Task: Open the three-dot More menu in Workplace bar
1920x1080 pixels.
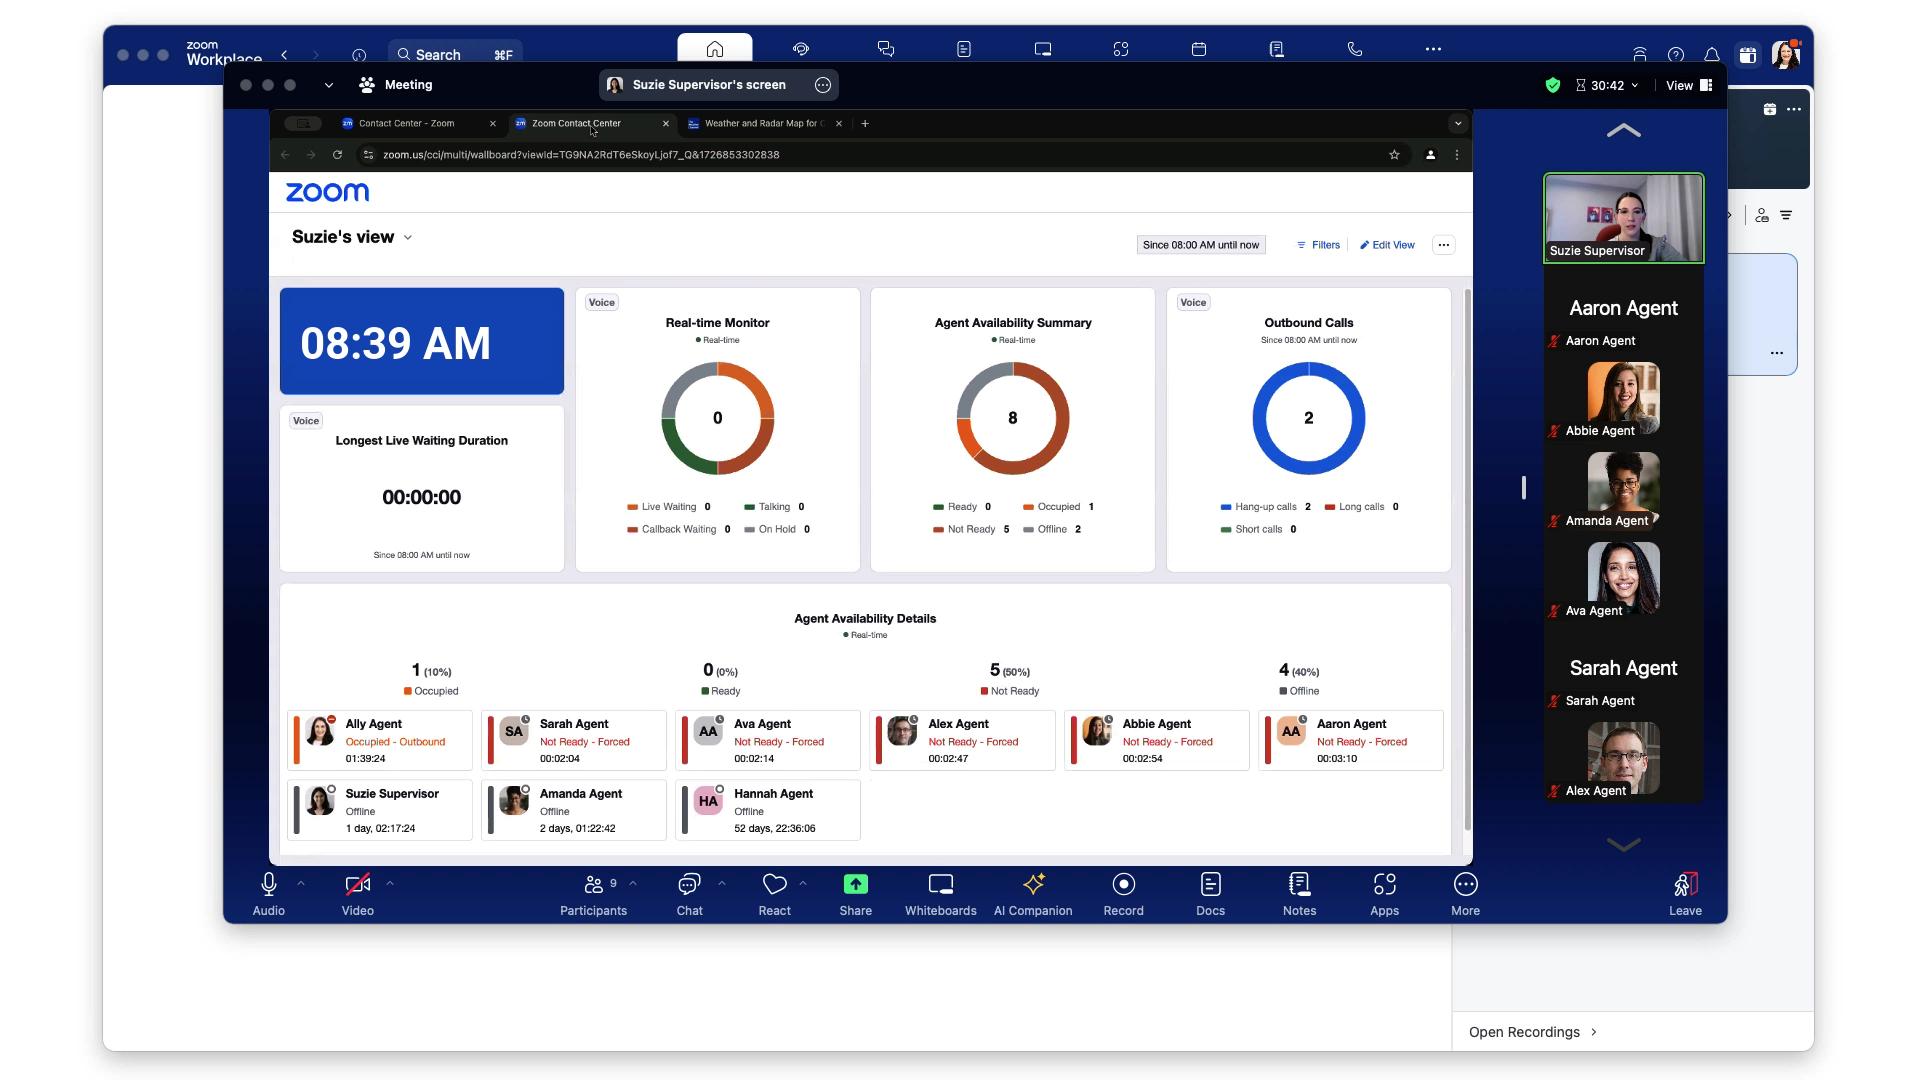Action: coord(1433,48)
